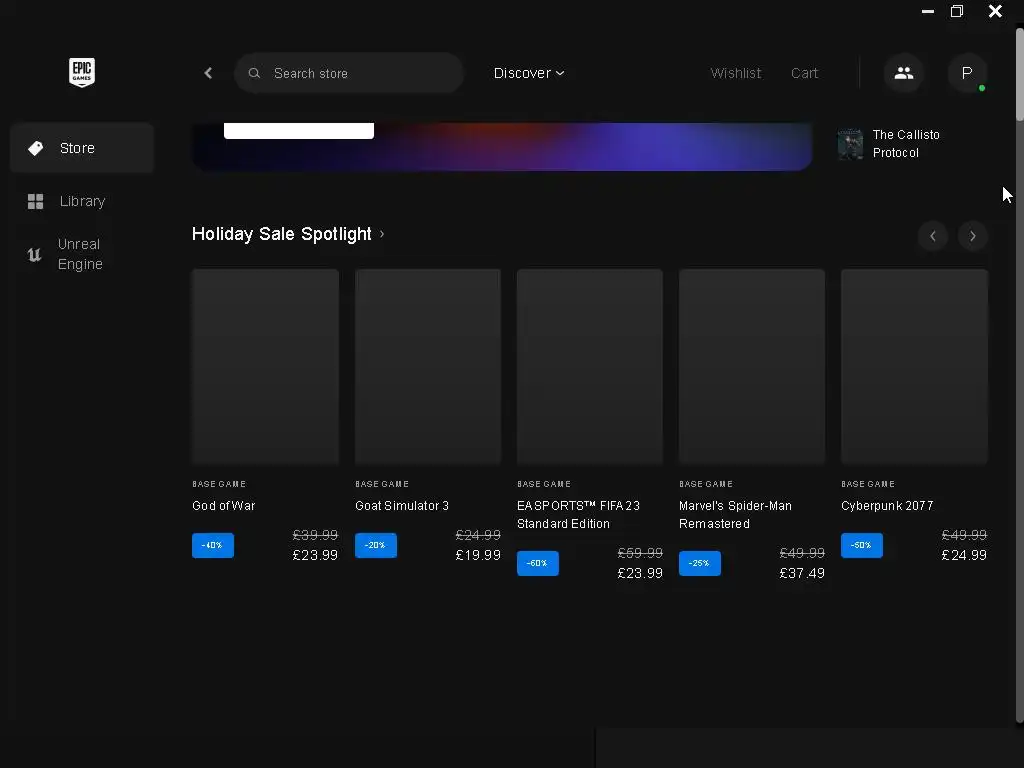Click The Callisto Protocol title text

[906, 144]
